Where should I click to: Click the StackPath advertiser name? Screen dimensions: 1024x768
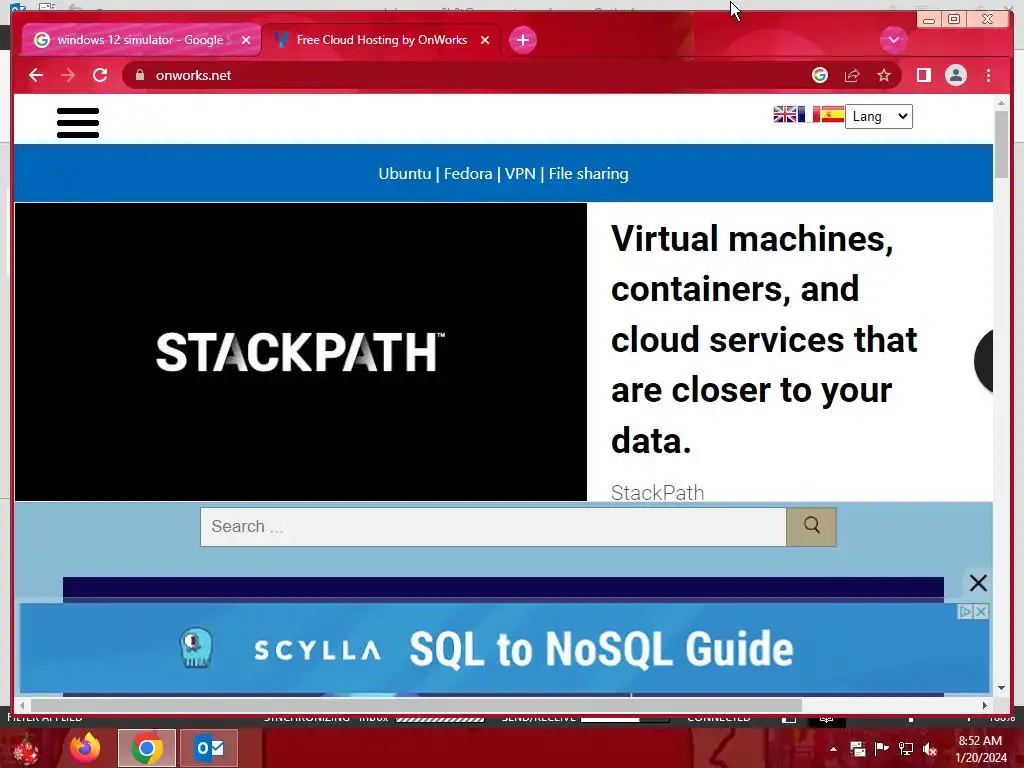pyautogui.click(x=658, y=492)
